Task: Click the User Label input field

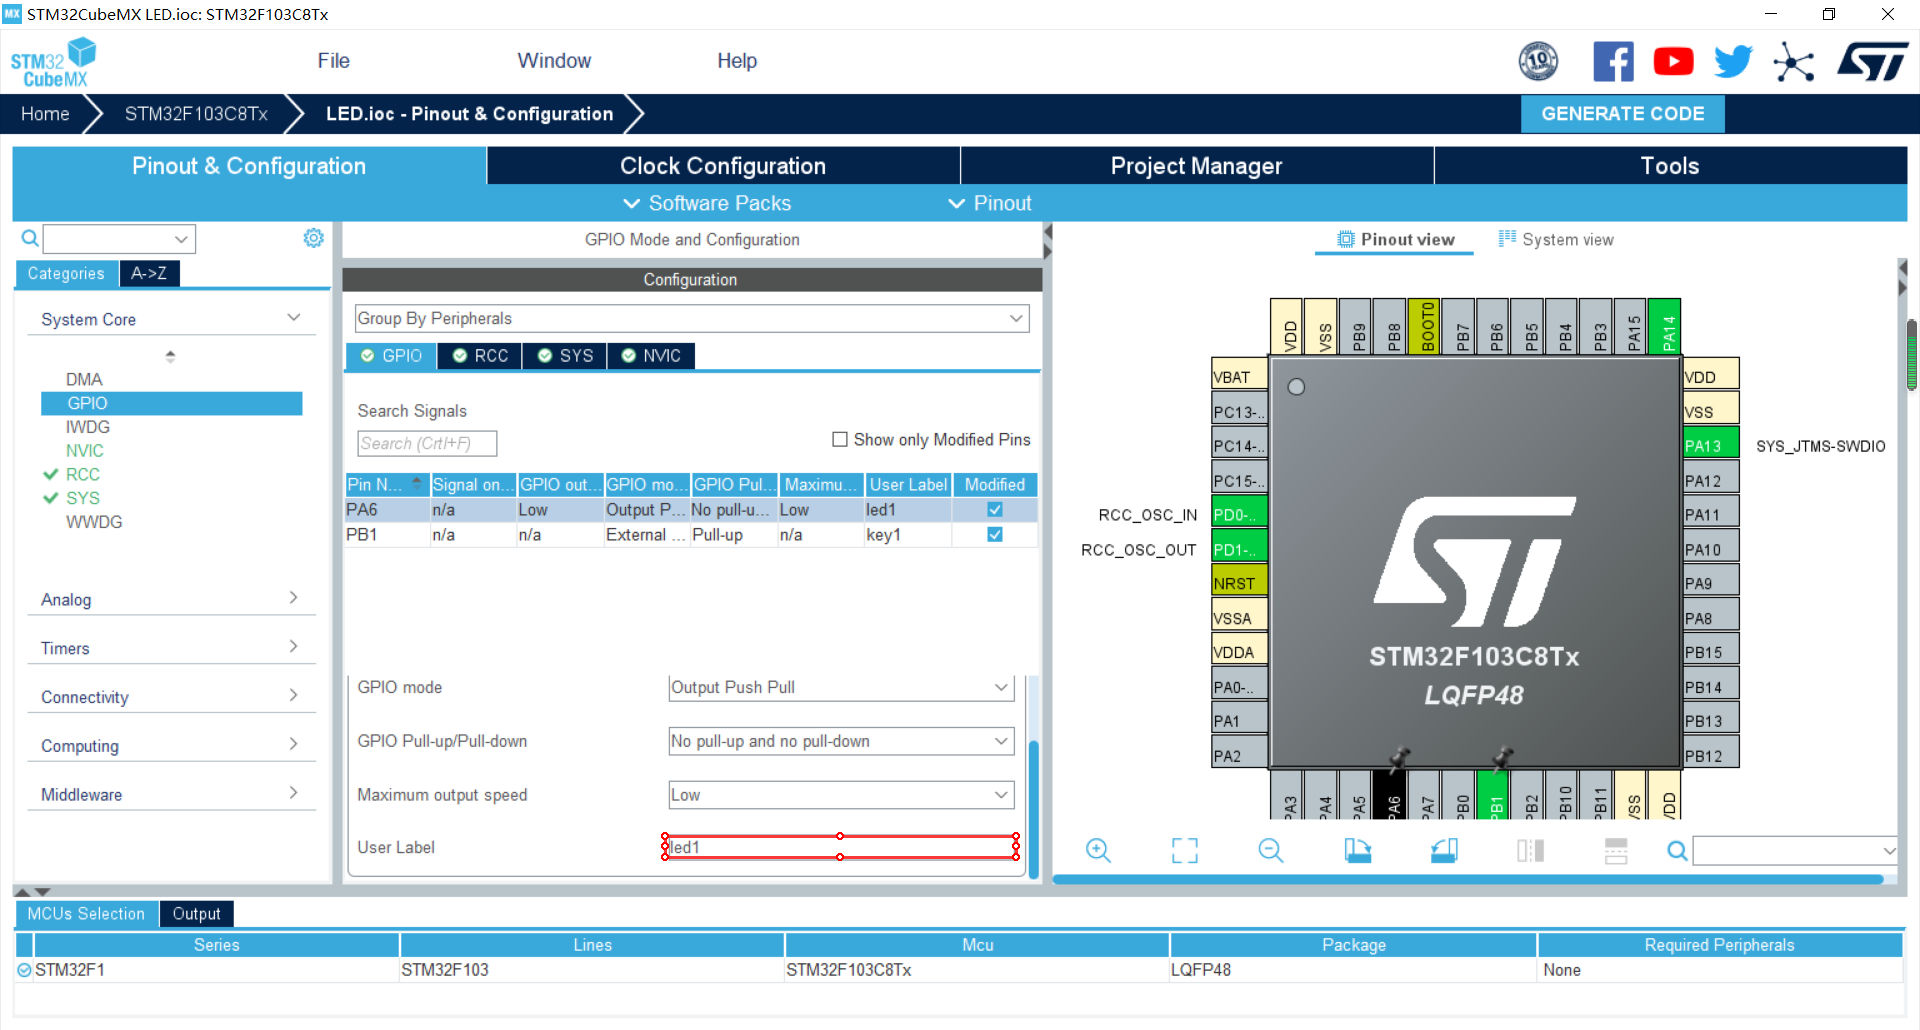Action: [x=841, y=847]
